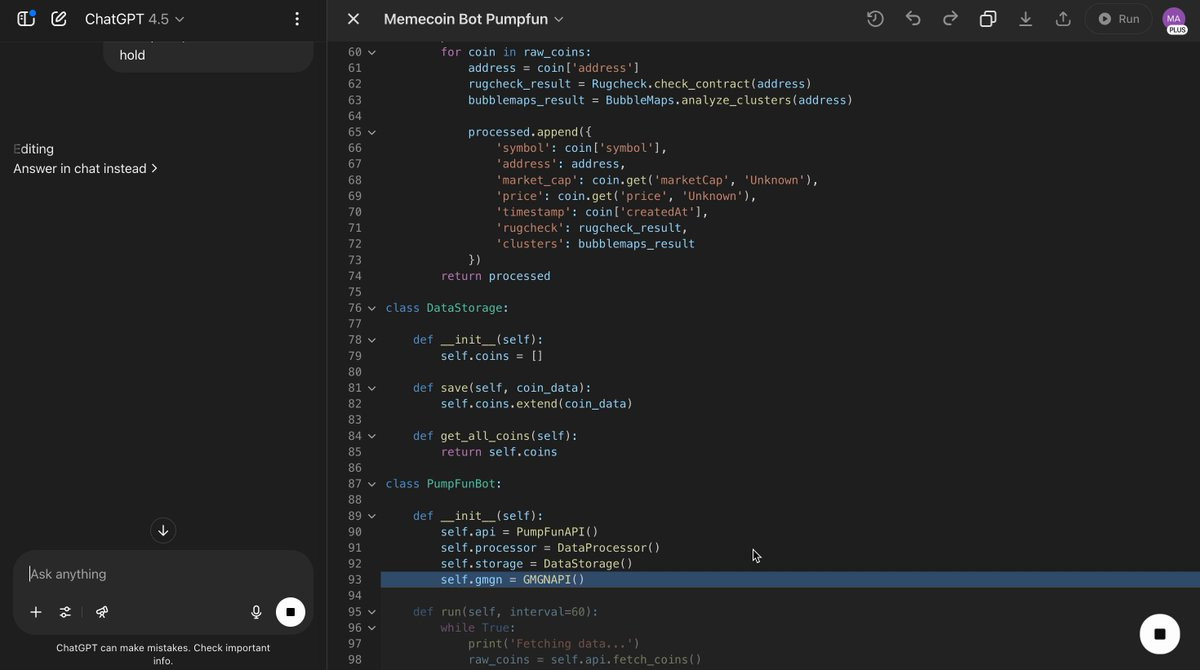Click the 'return processed' line
This screenshot has width=1200, height=670.
tap(495, 276)
